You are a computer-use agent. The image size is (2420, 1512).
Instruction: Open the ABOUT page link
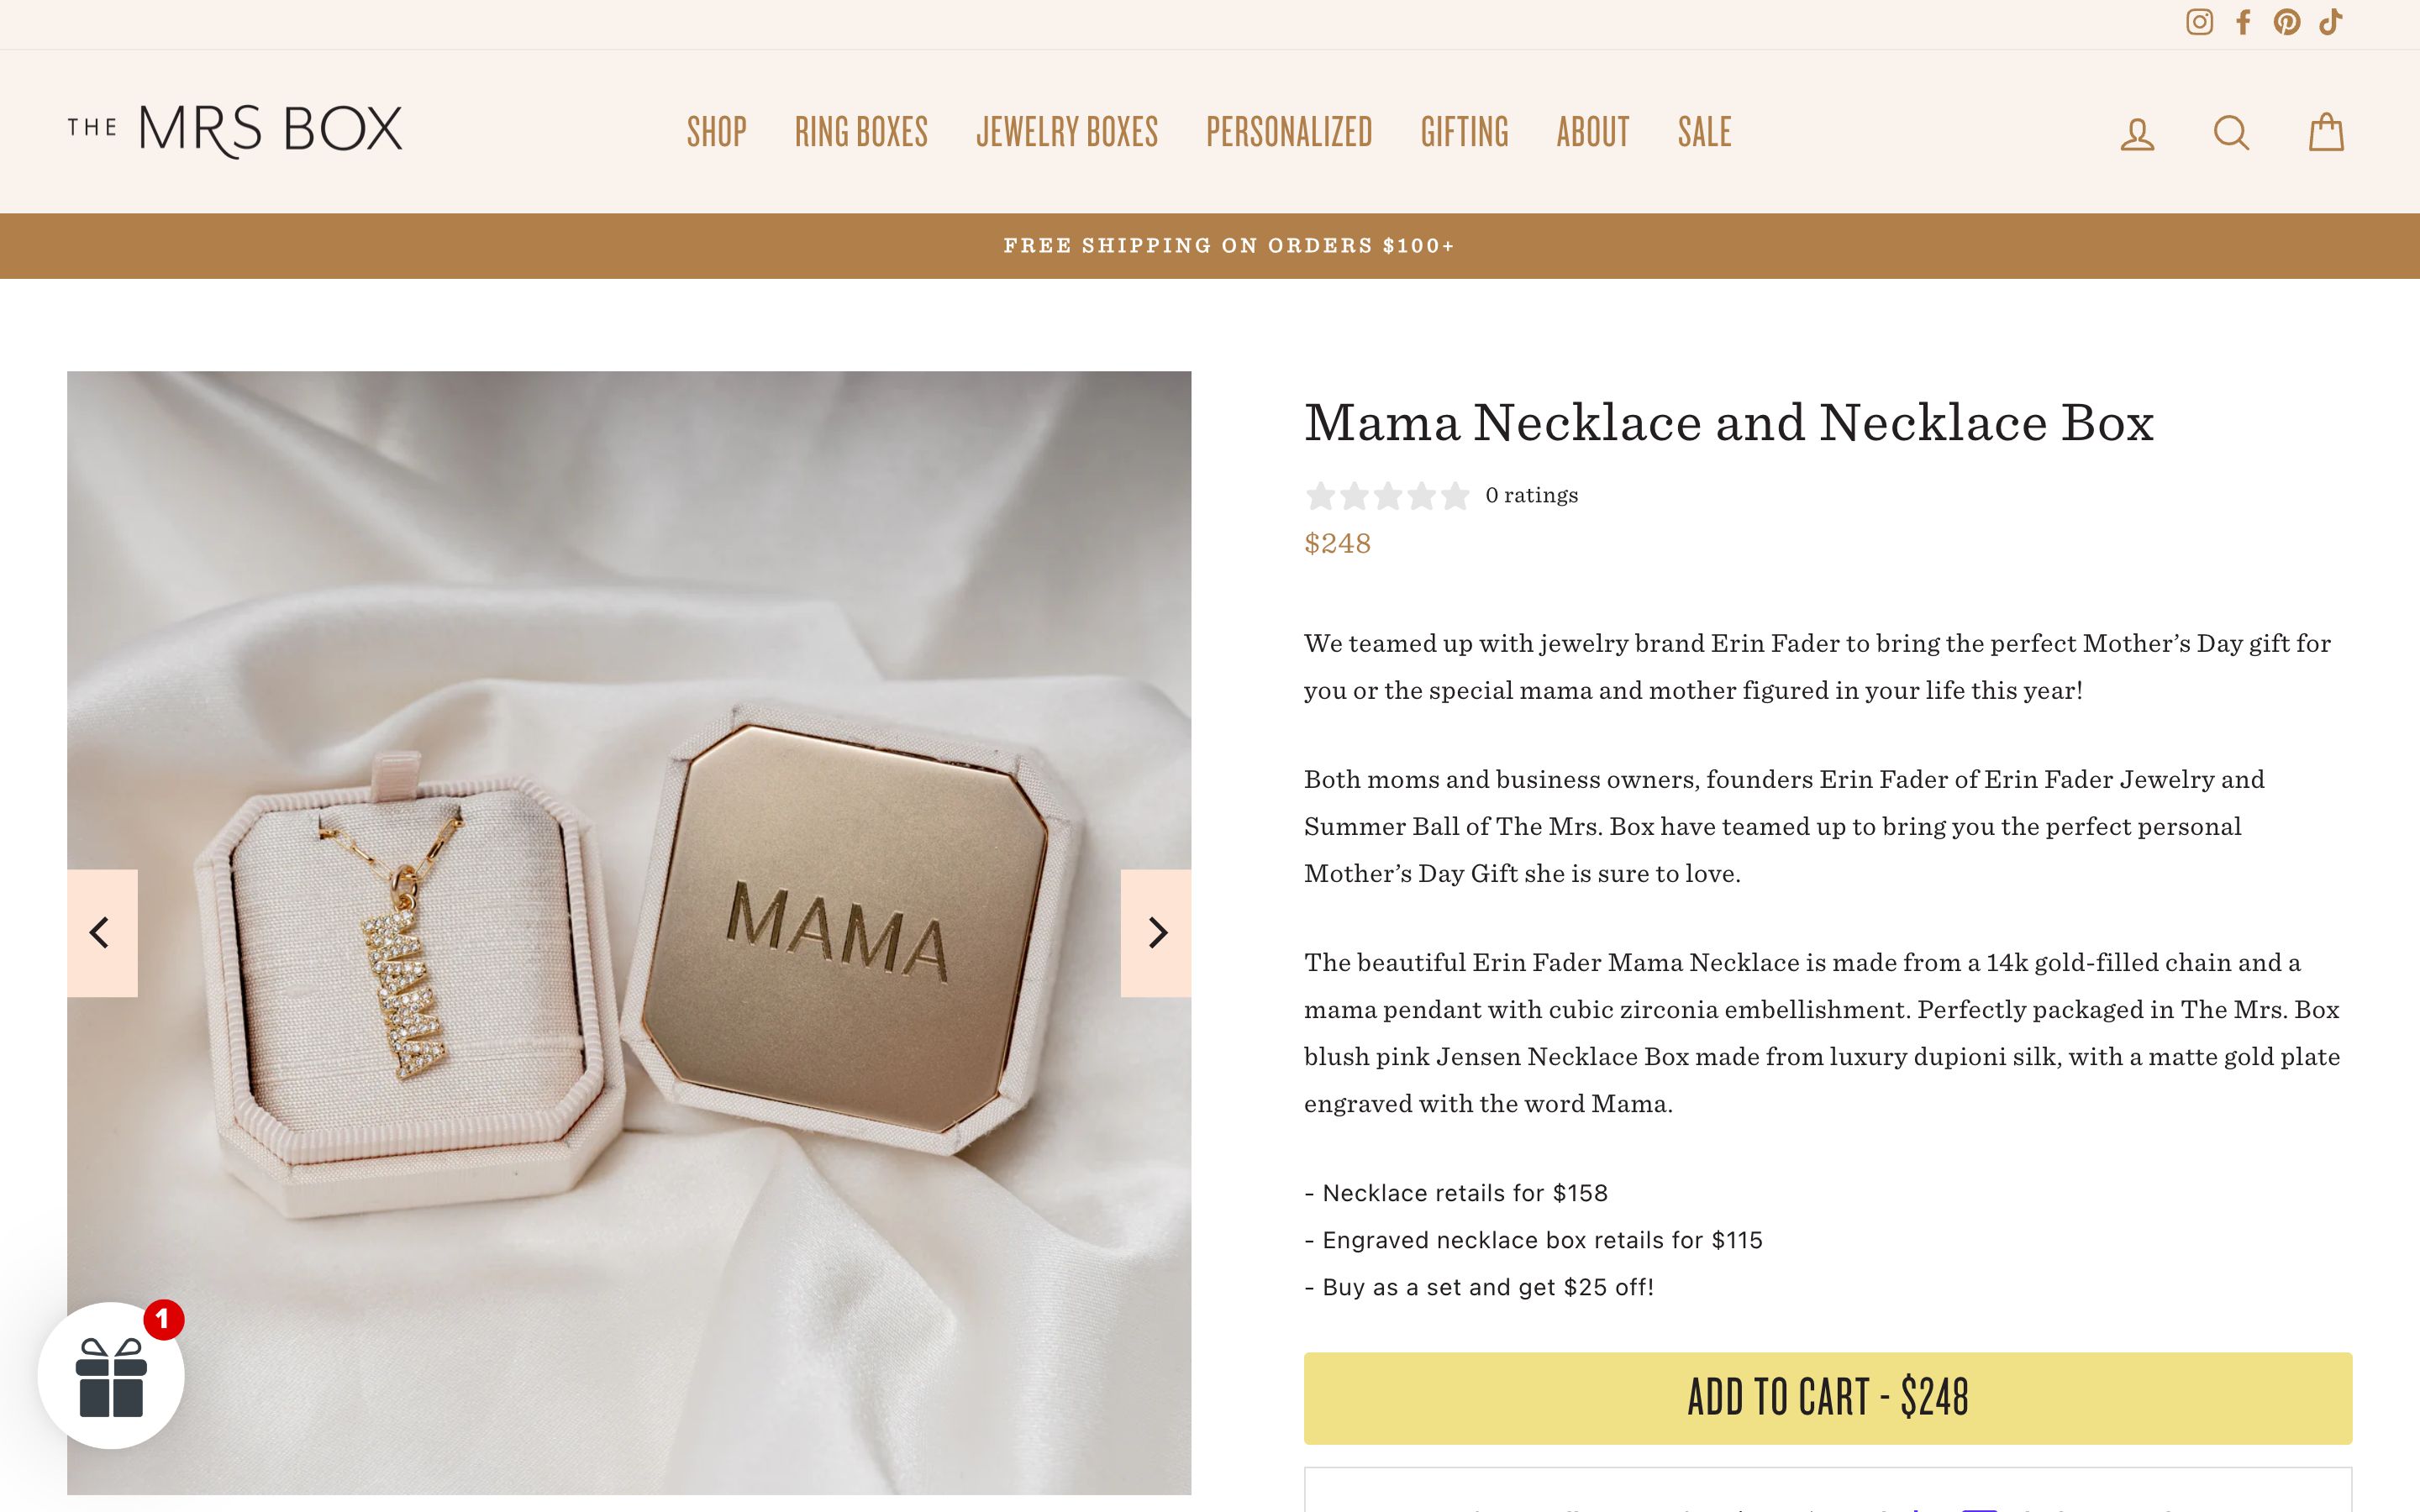pyautogui.click(x=1591, y=132)
